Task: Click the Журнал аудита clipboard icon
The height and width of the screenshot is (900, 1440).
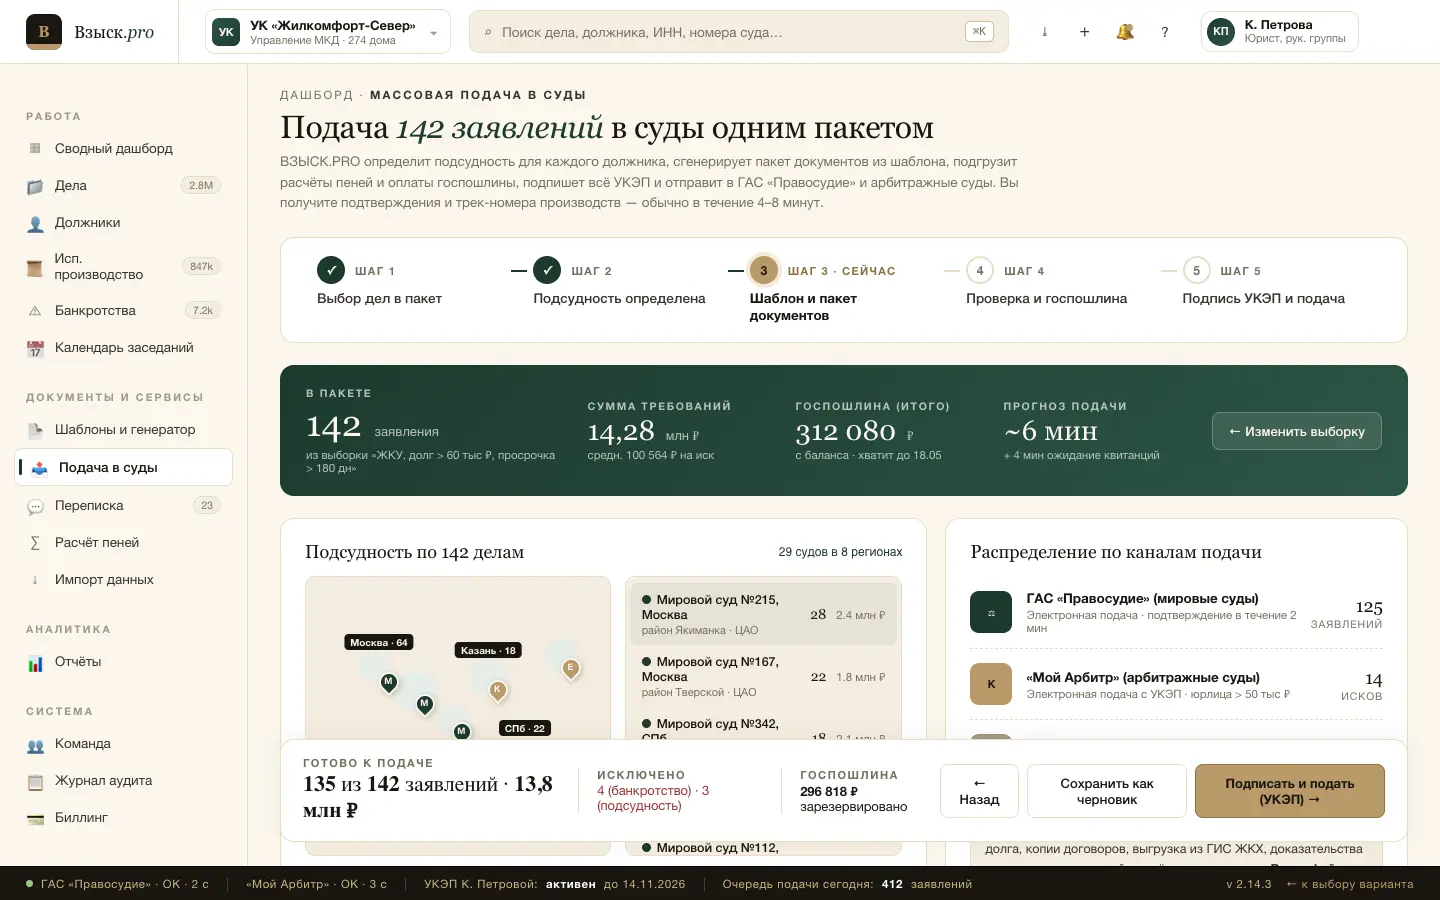Action: tap(35, 781)
